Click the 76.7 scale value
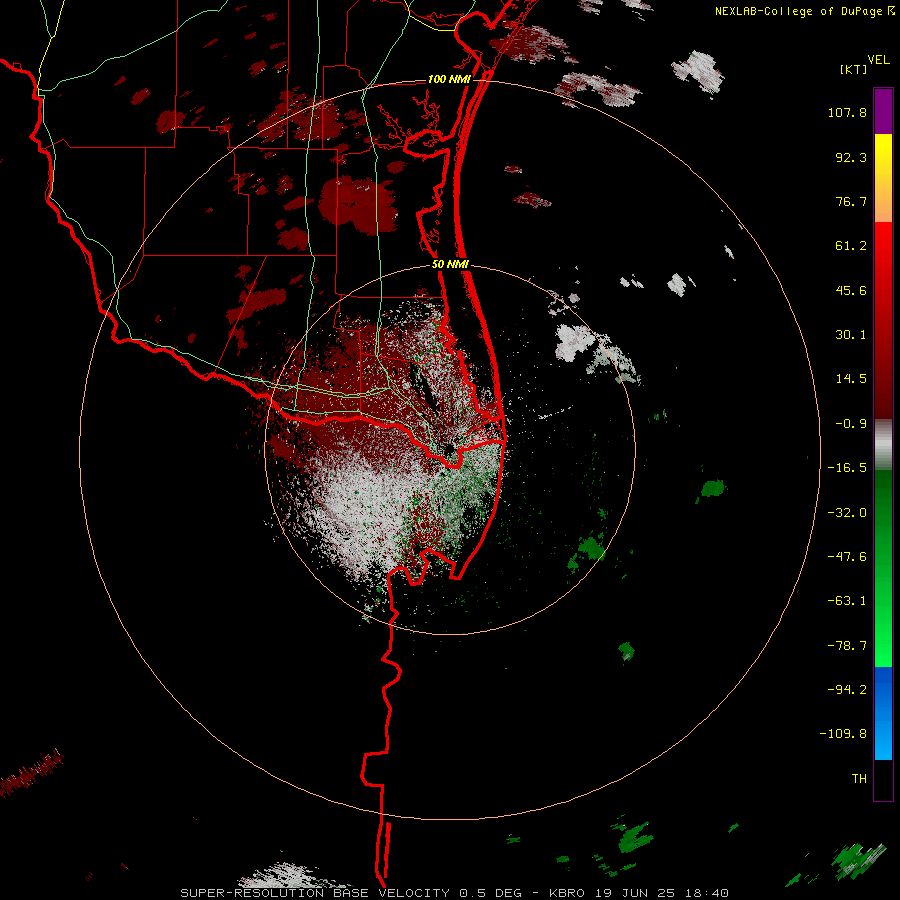900x900 pixels. [851, 201]
